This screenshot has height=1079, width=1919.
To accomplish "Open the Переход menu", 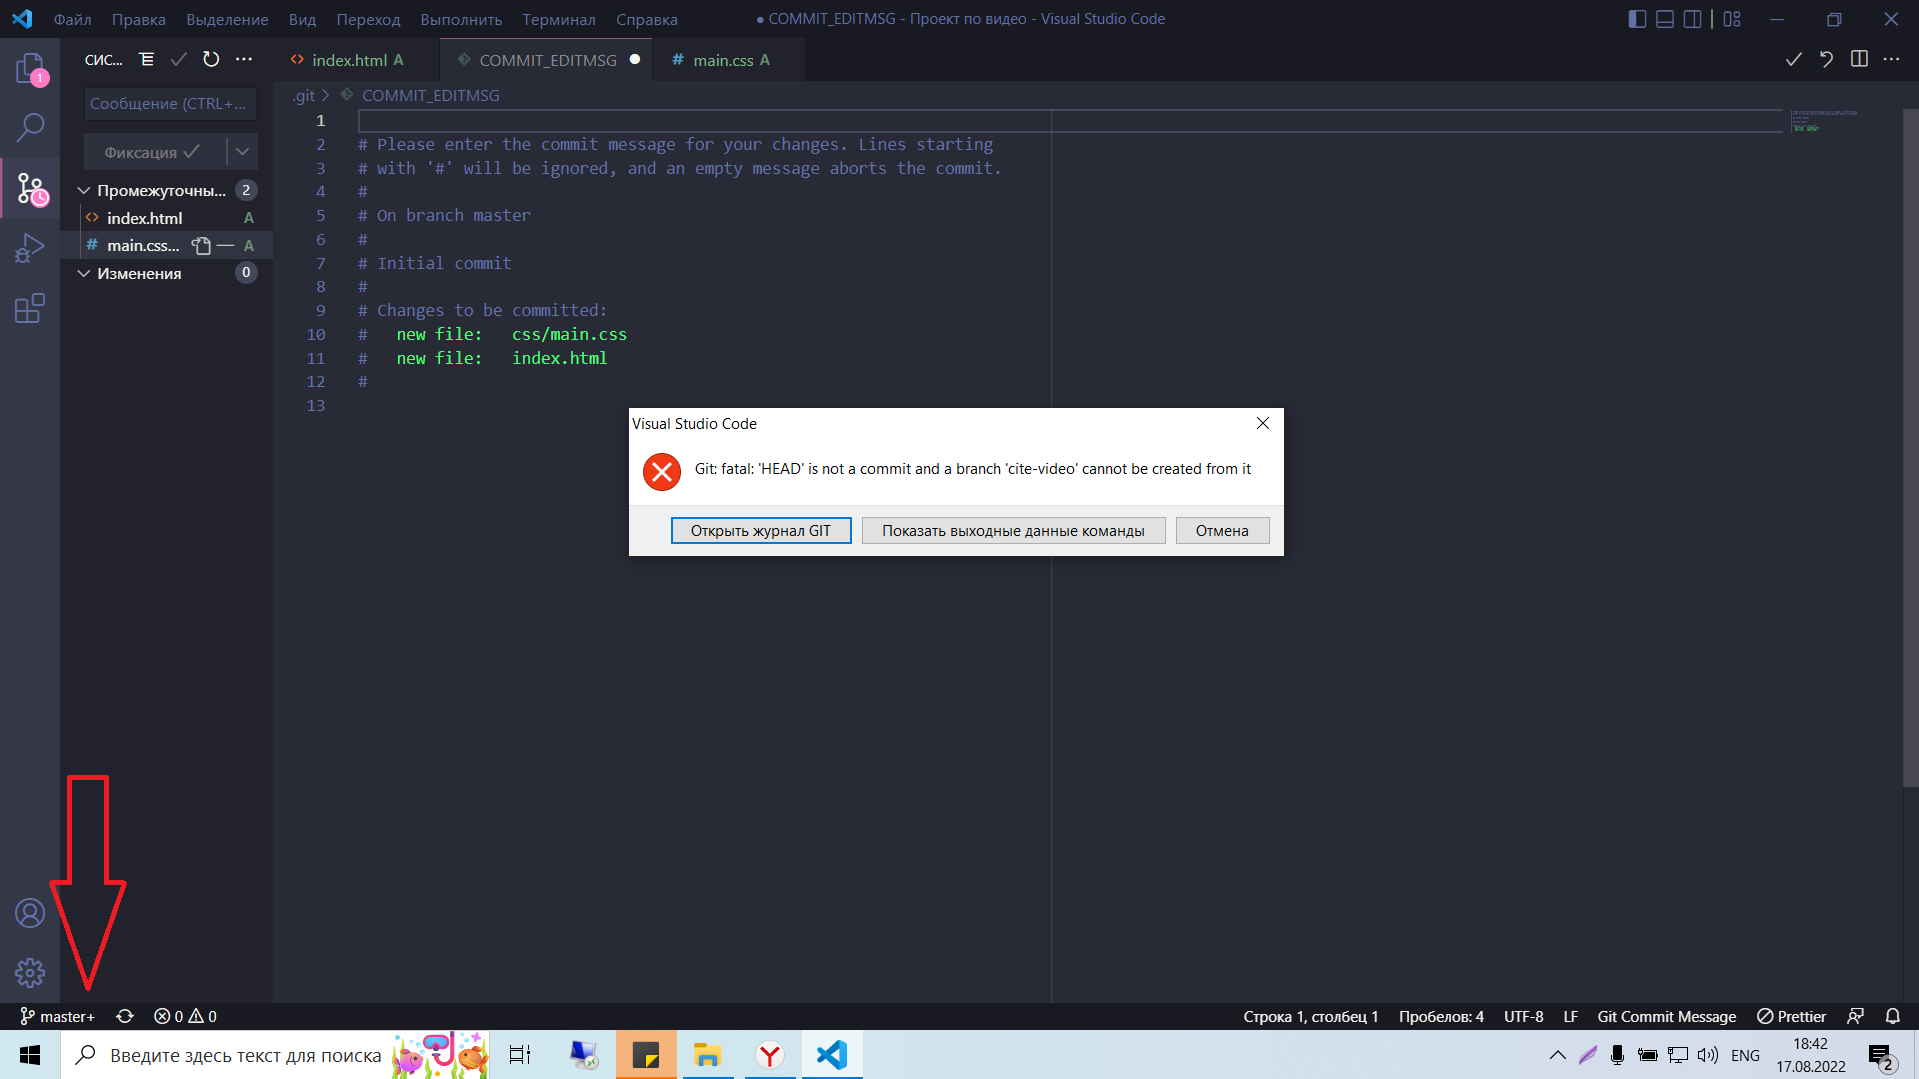I will click(368, 19).
